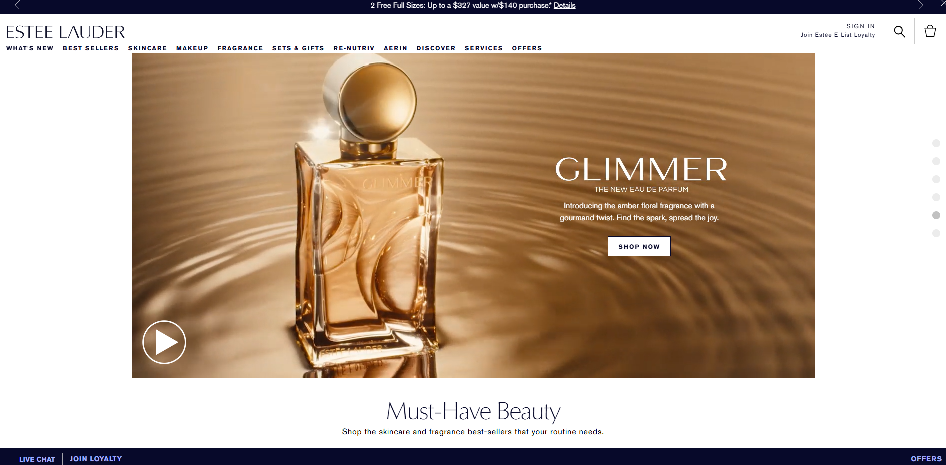
Task: Open the Services menu
Action: pyautogui.click(x=483, y=48)
